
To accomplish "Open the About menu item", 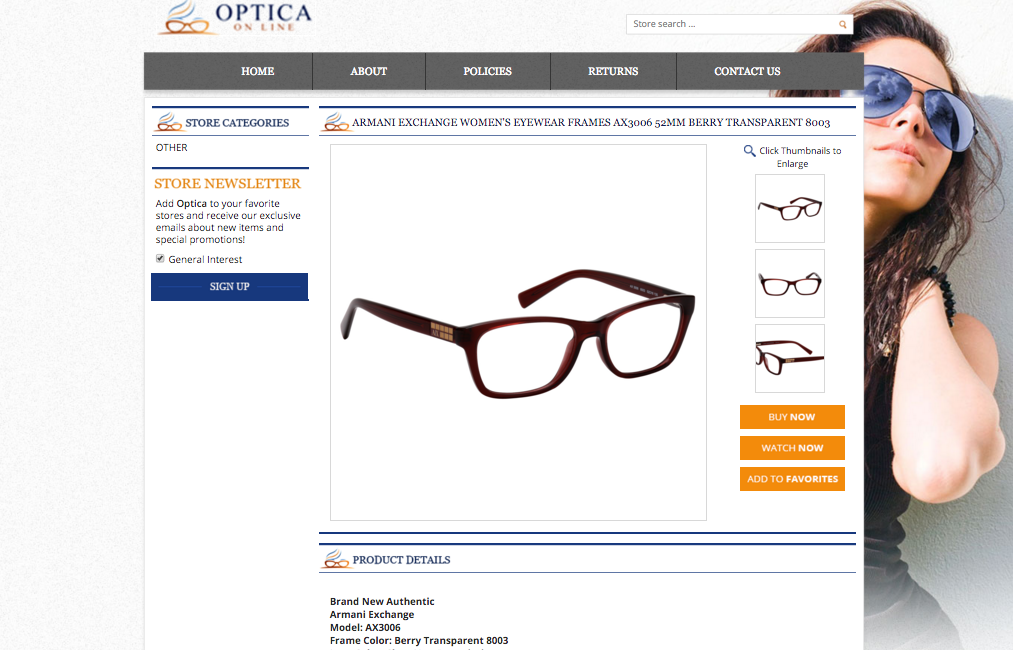I will (x=369, y=71).
